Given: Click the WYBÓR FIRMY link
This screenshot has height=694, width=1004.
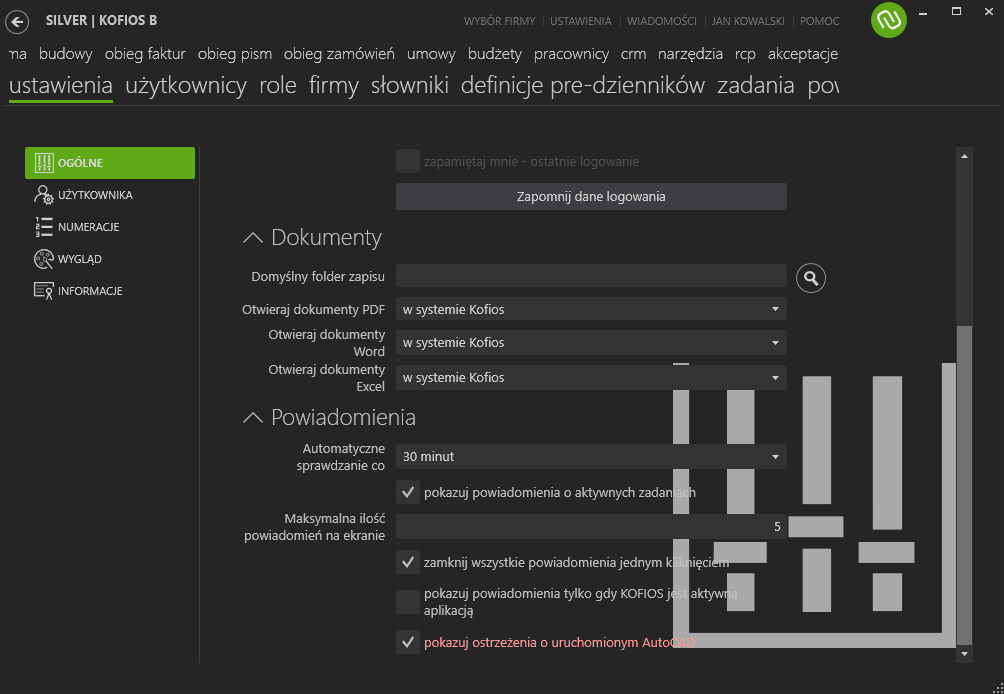Looking at the screenshot, I should coord(499,21).
